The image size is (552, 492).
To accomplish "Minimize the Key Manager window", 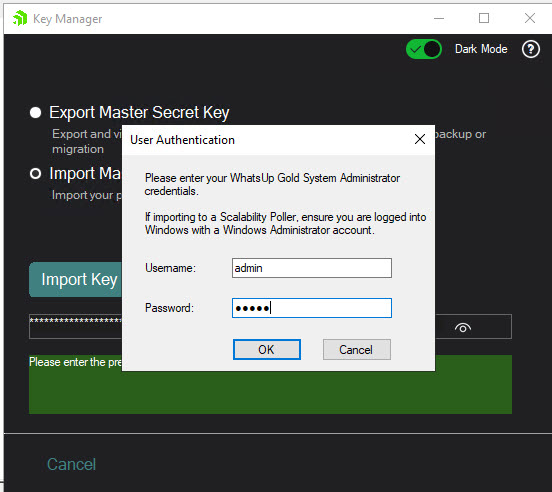I will [439, 18].
